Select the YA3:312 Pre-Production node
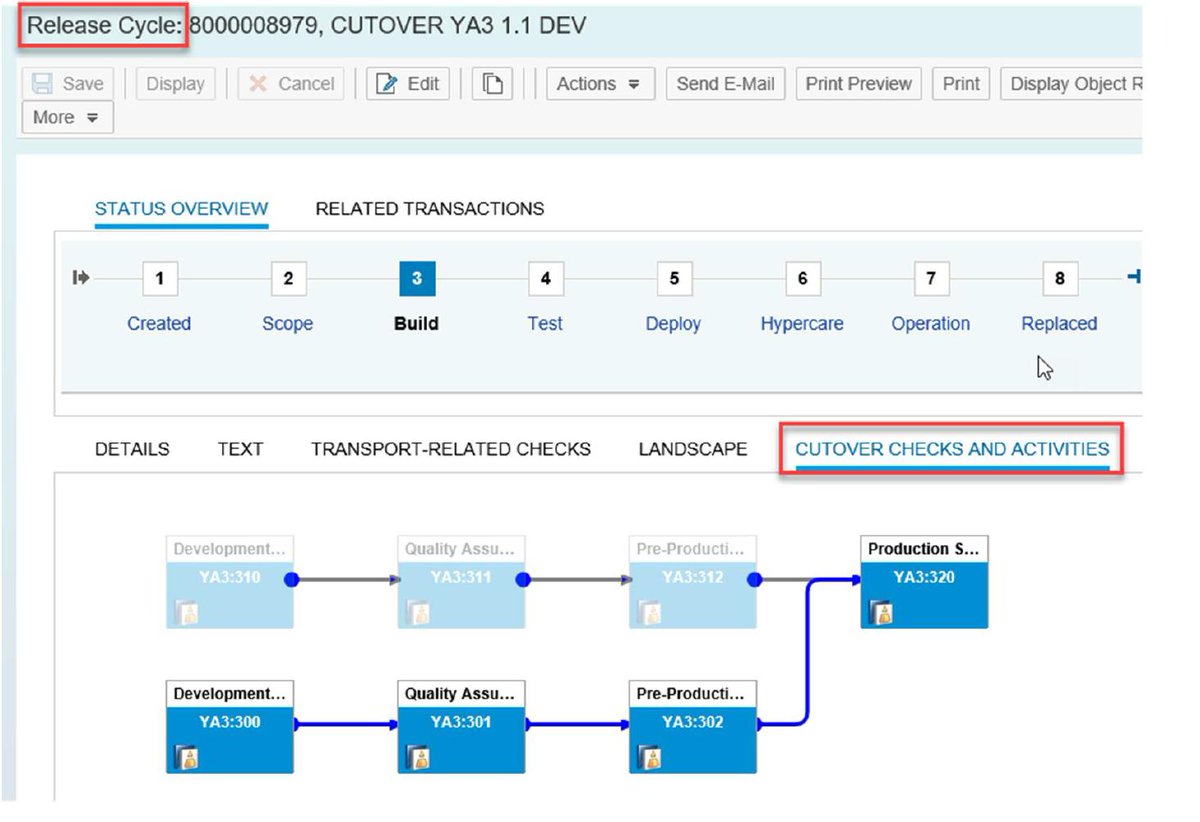This screenshot has width=1200, height=822. click(x=693, y=582)
